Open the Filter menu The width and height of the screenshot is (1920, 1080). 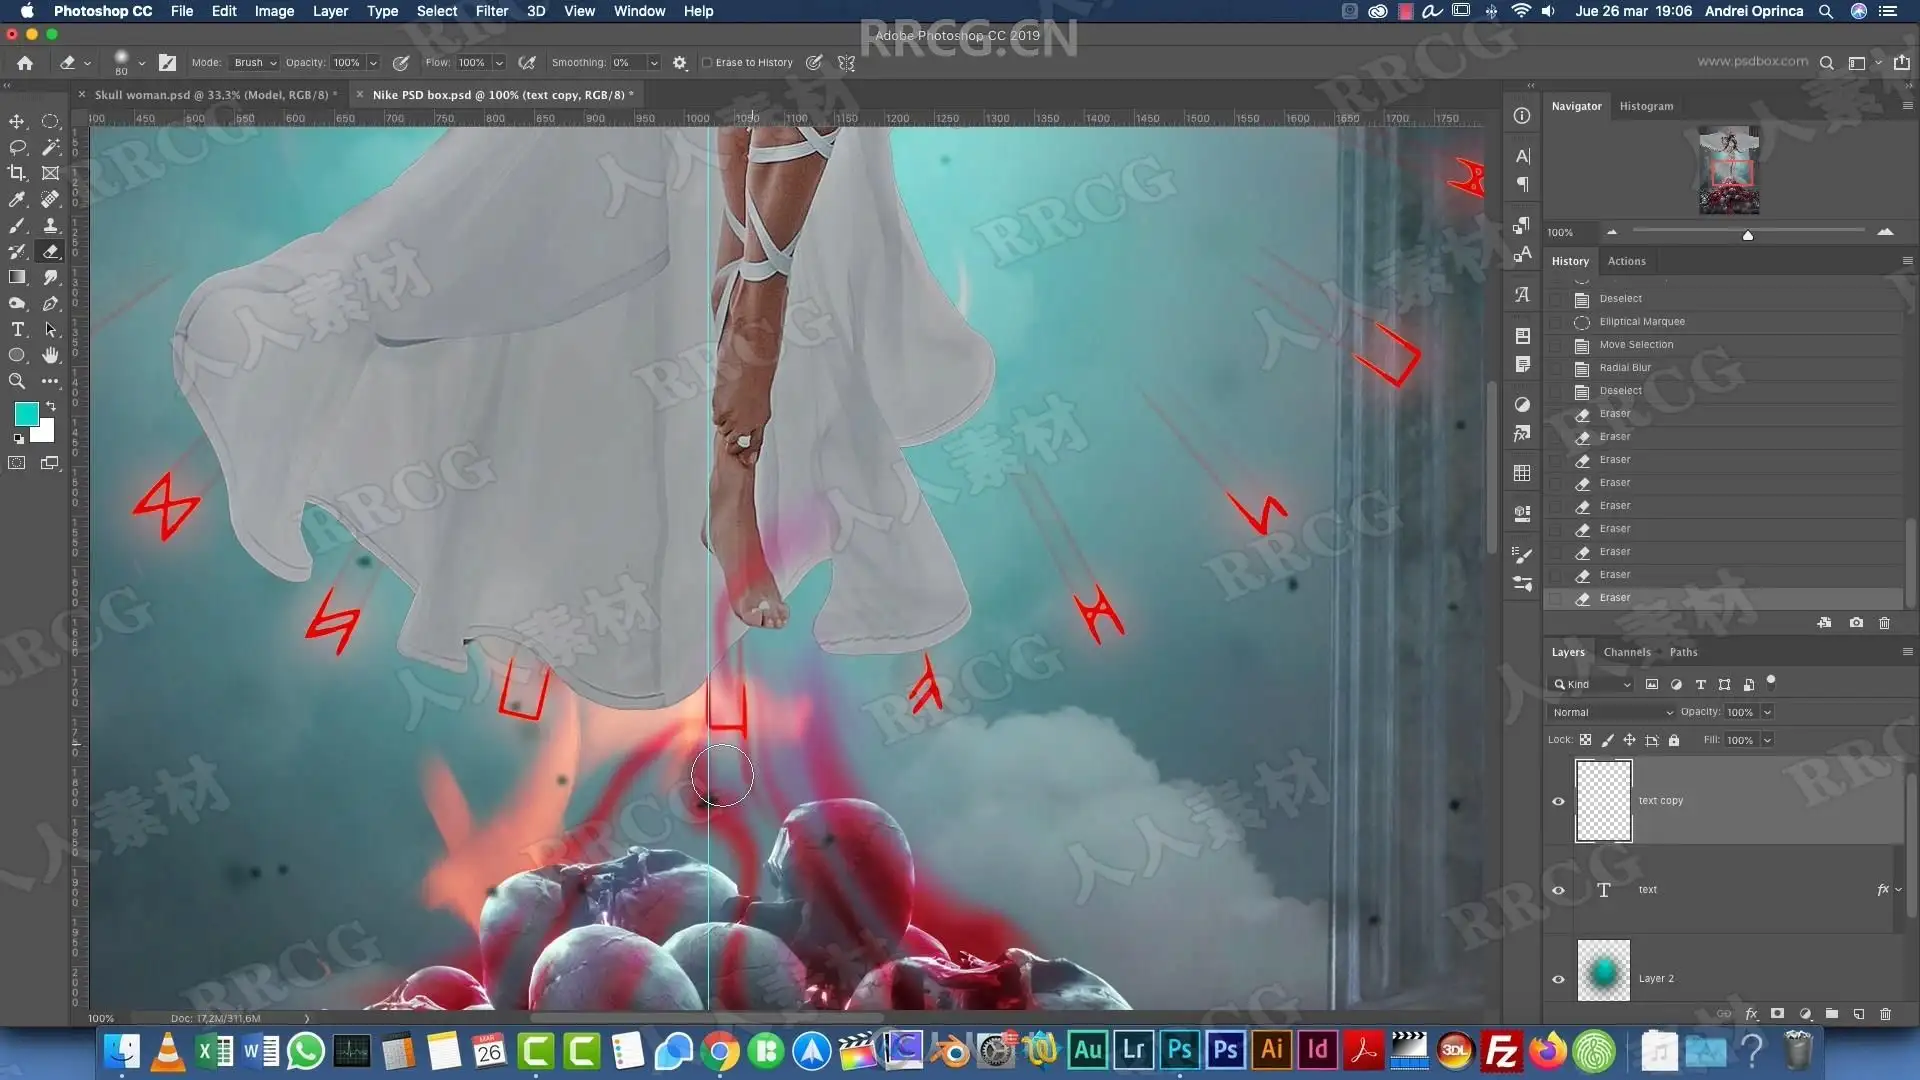coord(491,11)
